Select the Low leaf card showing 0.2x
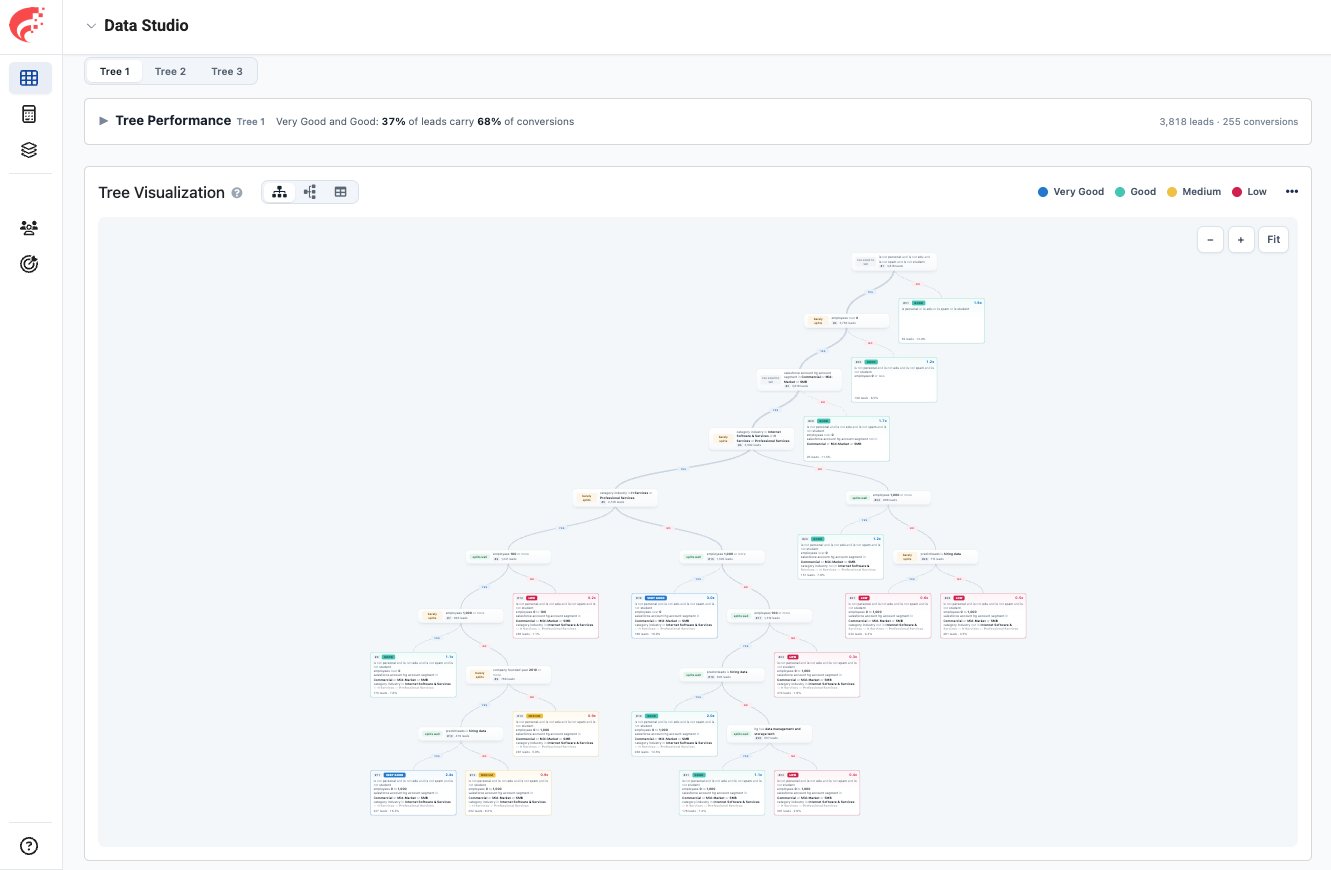The width and height of the screenshot is (1331, 870). tap(555, 616)
